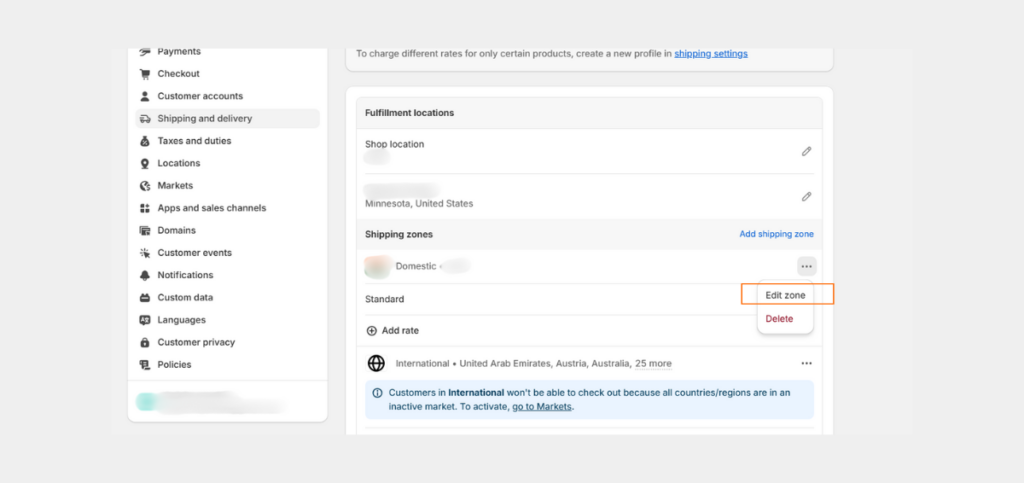Expand the '25 more' countries list
The height and width of the screenshot is (483, 1024).
(653, 364)
